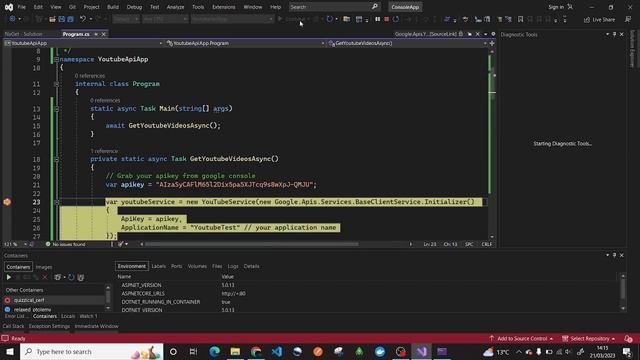Image resolution: width=640 pixels, height=360 pixels.
Task: Click the Visual Studio logo icon
Action: [9, 7]
